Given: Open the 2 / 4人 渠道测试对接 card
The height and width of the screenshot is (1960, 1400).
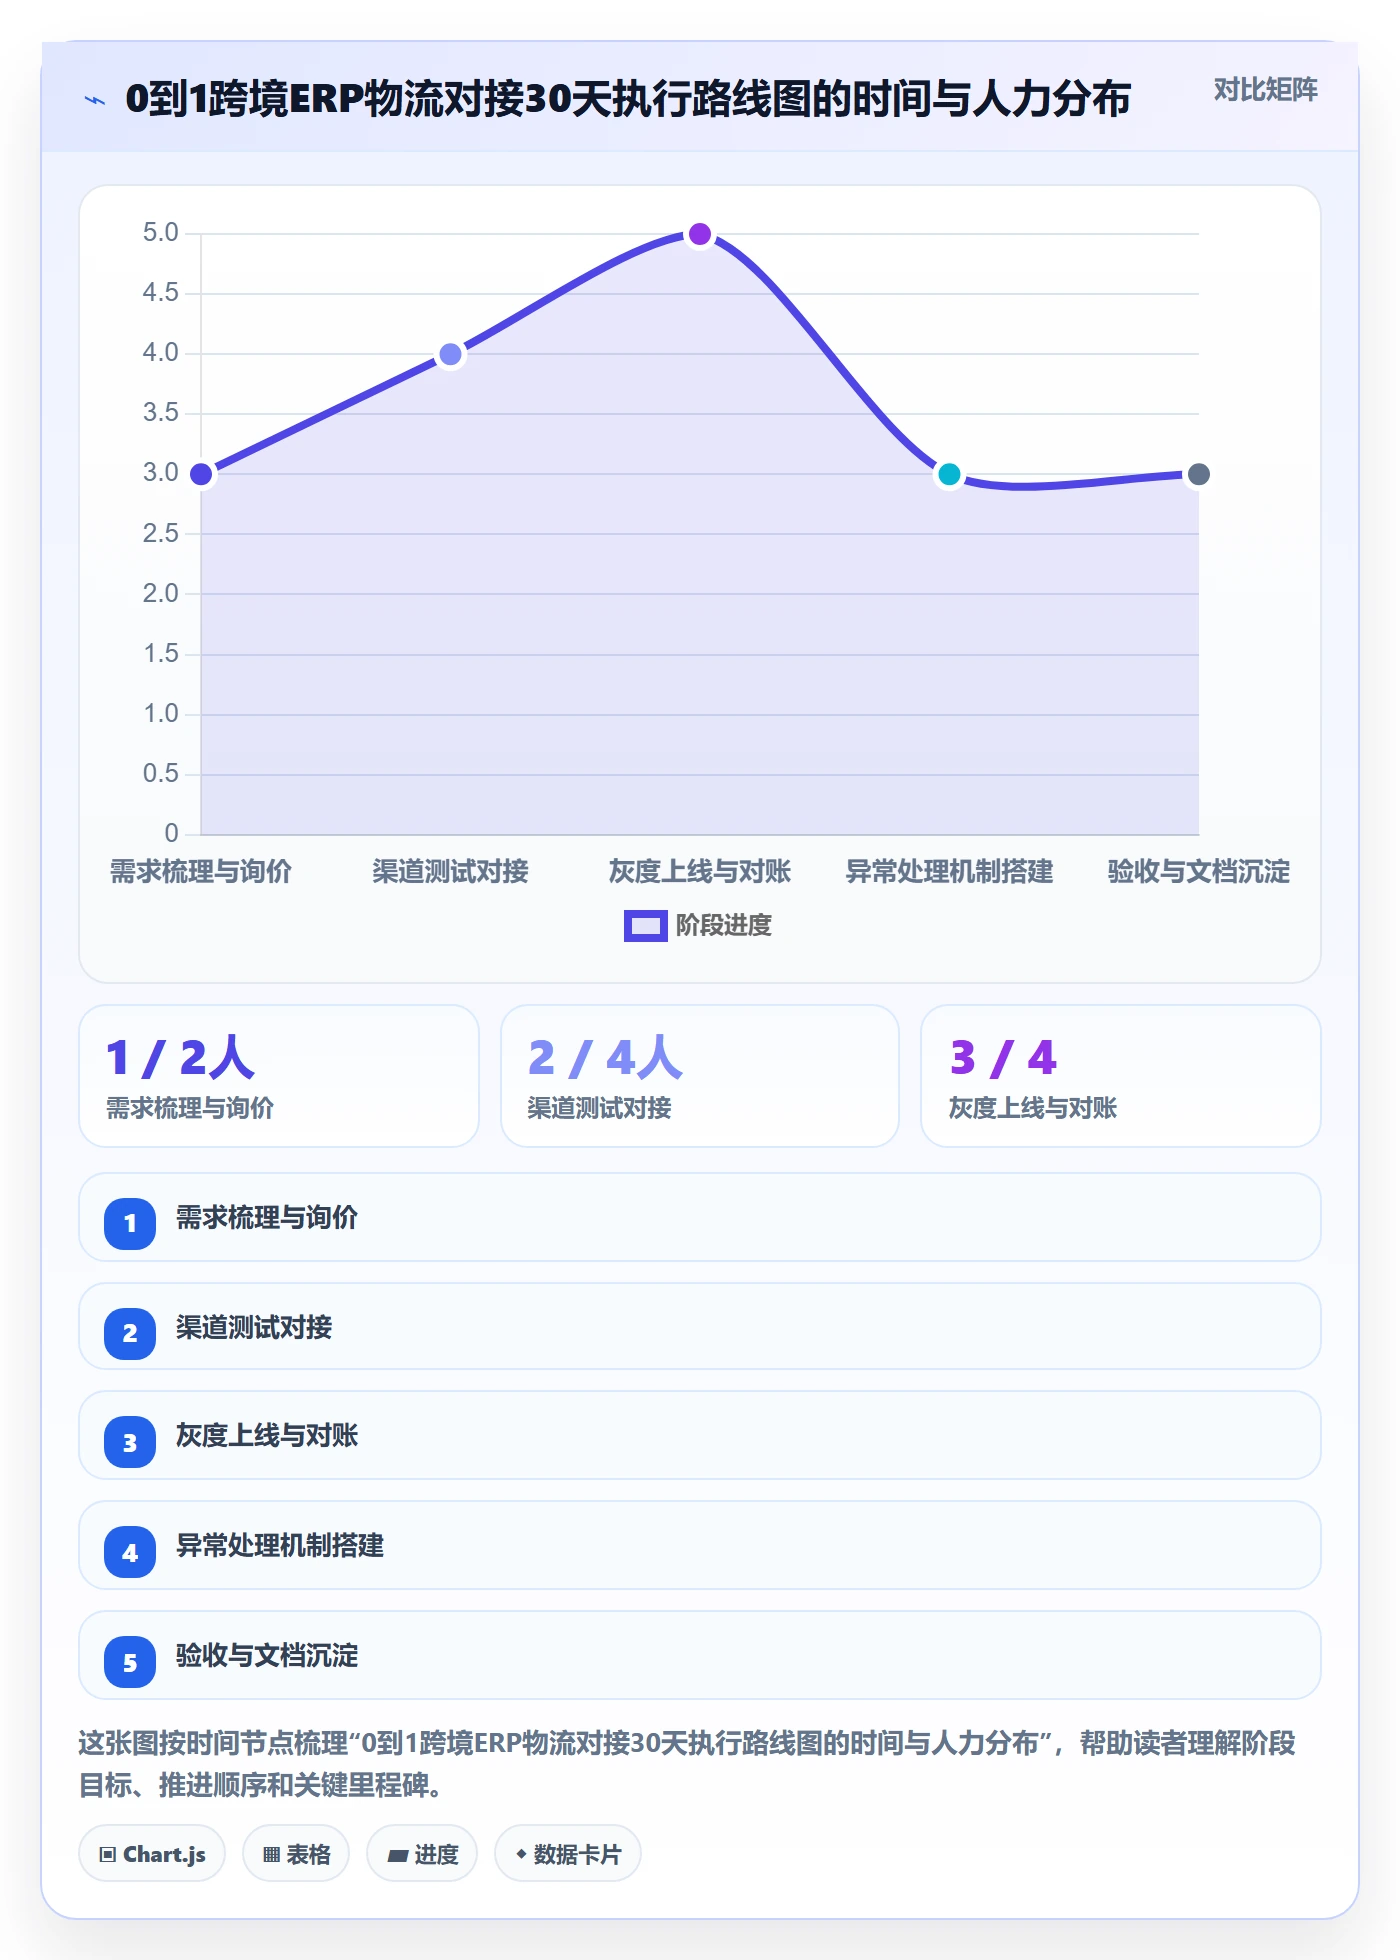Looking at the screenshot, I should (x=700, y=1076).
